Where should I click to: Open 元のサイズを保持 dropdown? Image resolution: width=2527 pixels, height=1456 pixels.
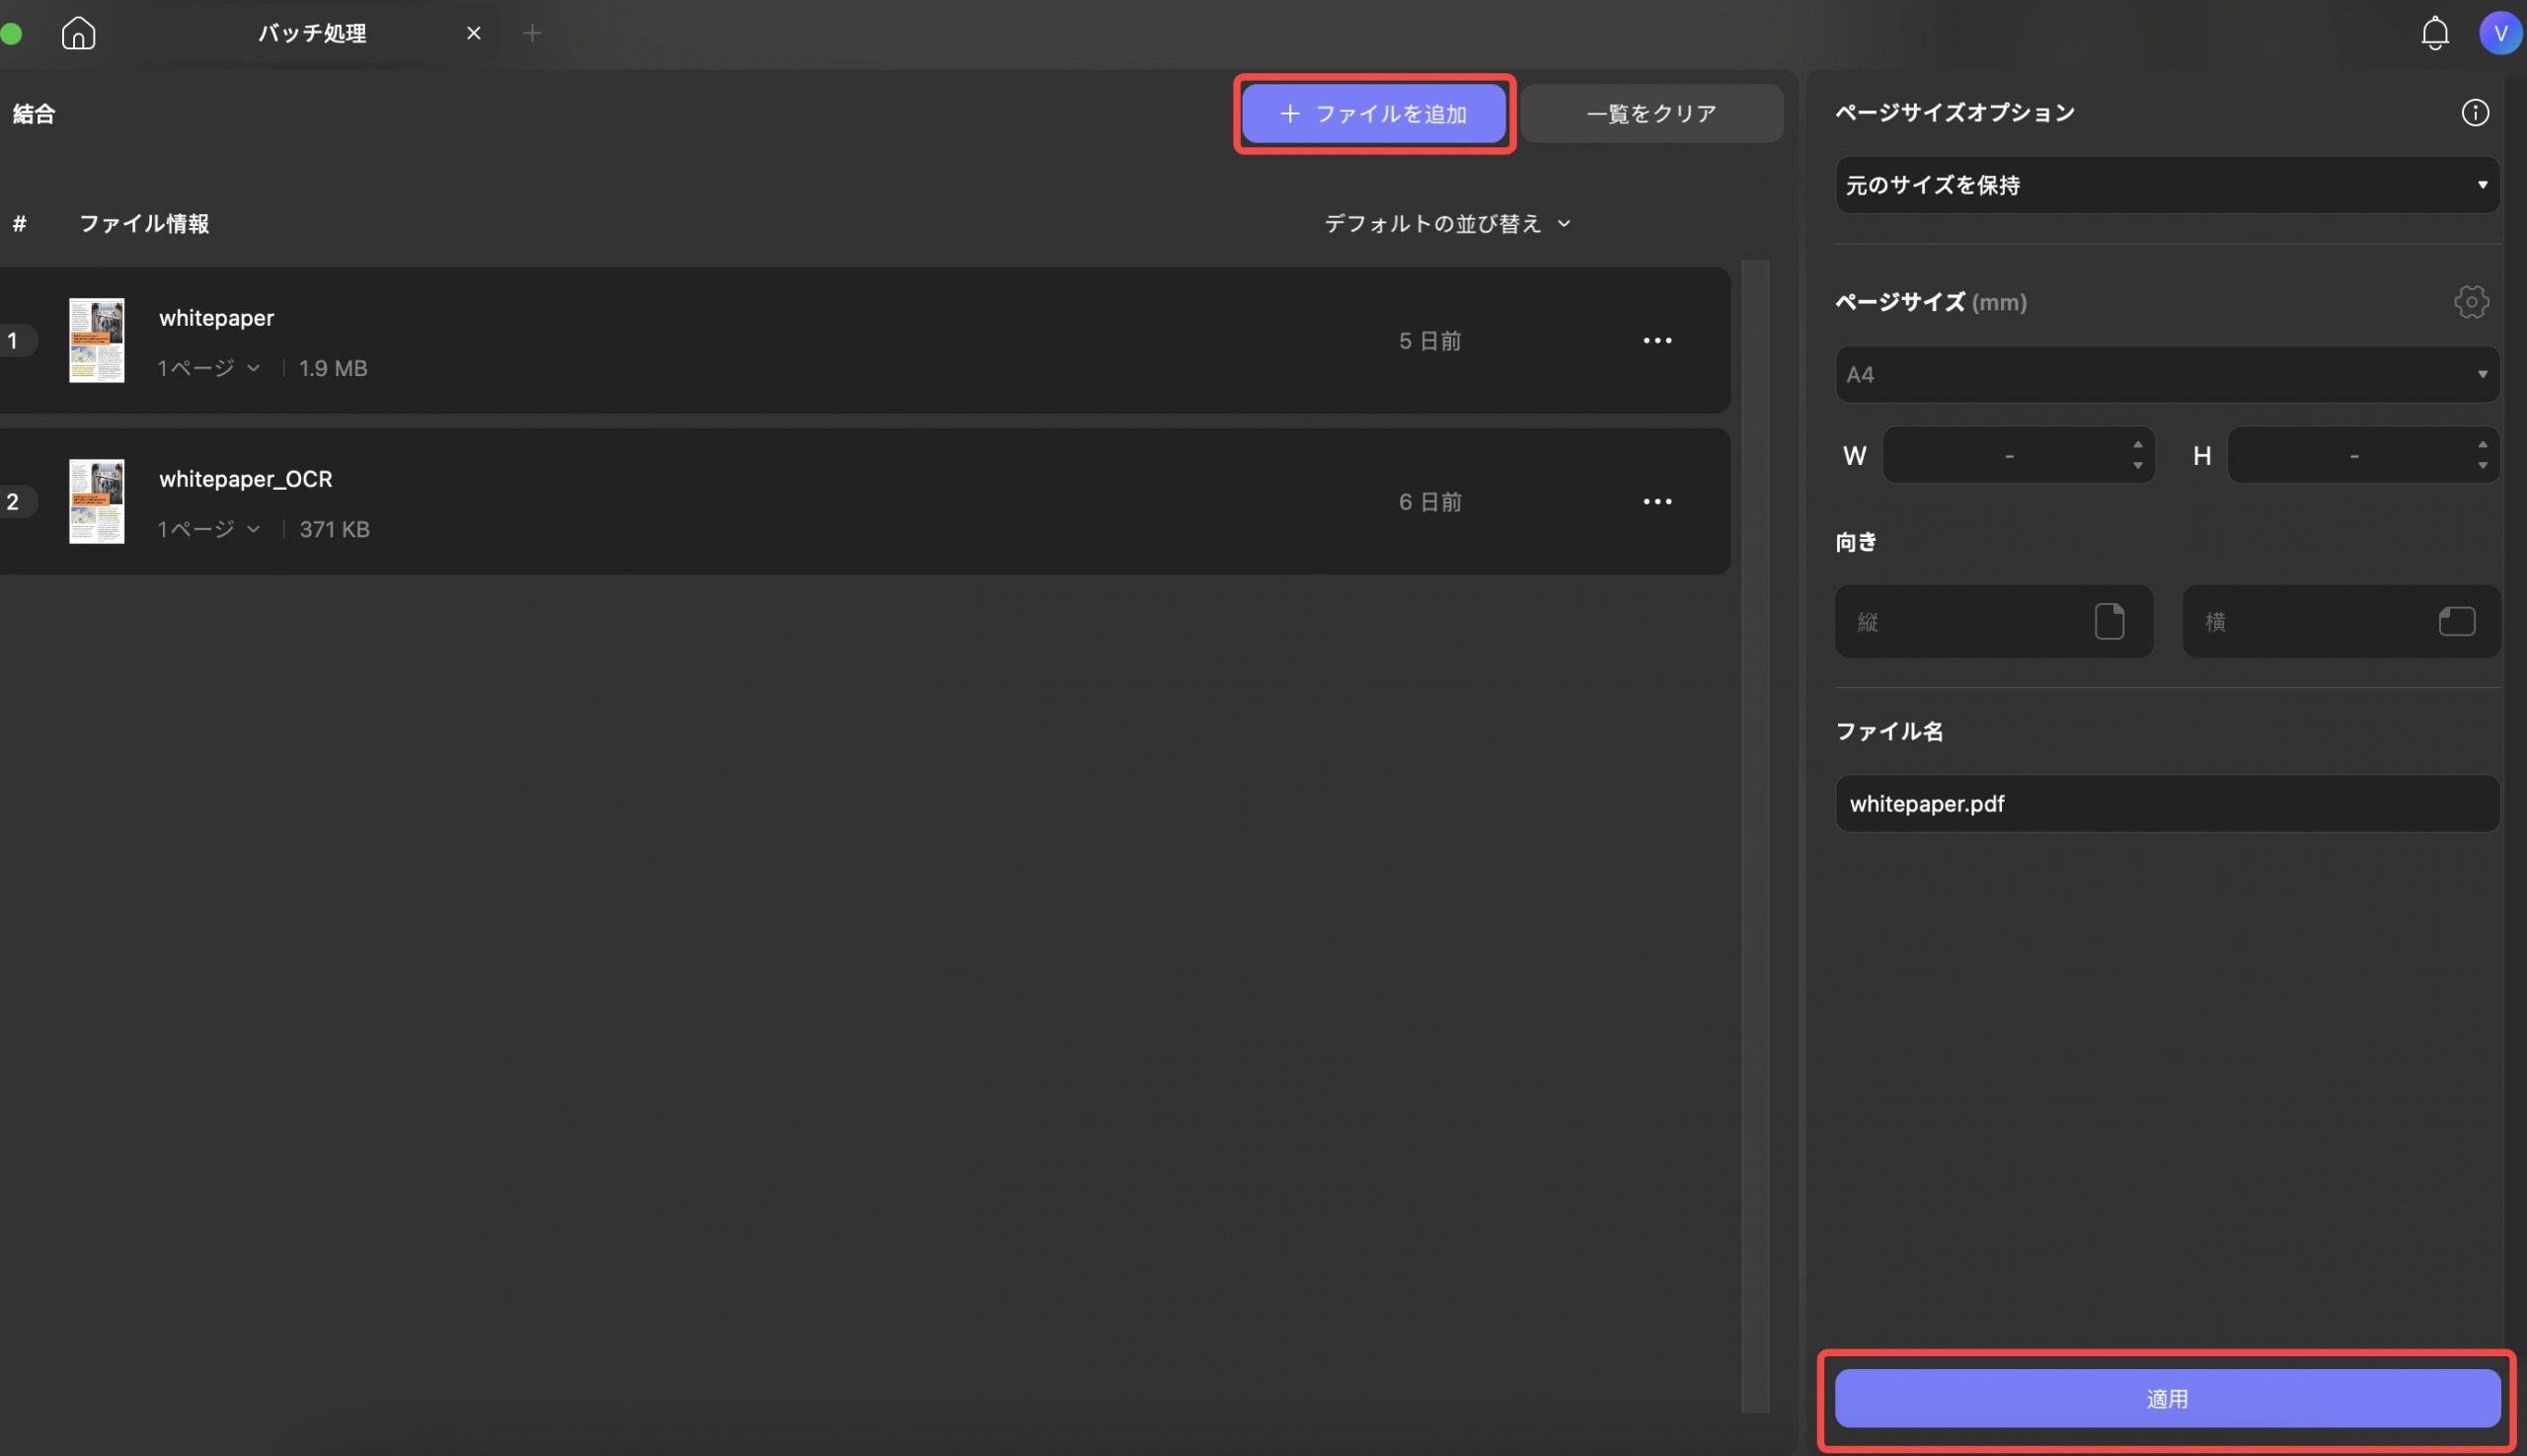point(2167,185)
